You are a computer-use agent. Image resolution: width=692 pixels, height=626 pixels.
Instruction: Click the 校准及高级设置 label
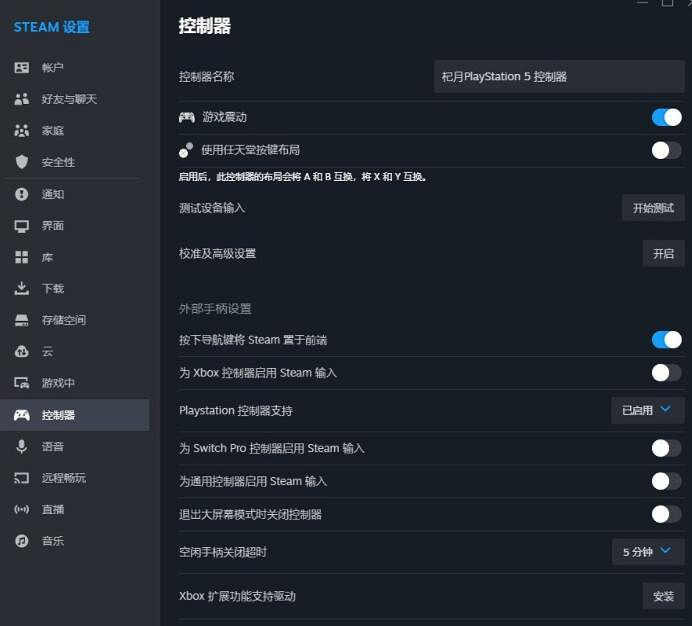pos(217,254)
